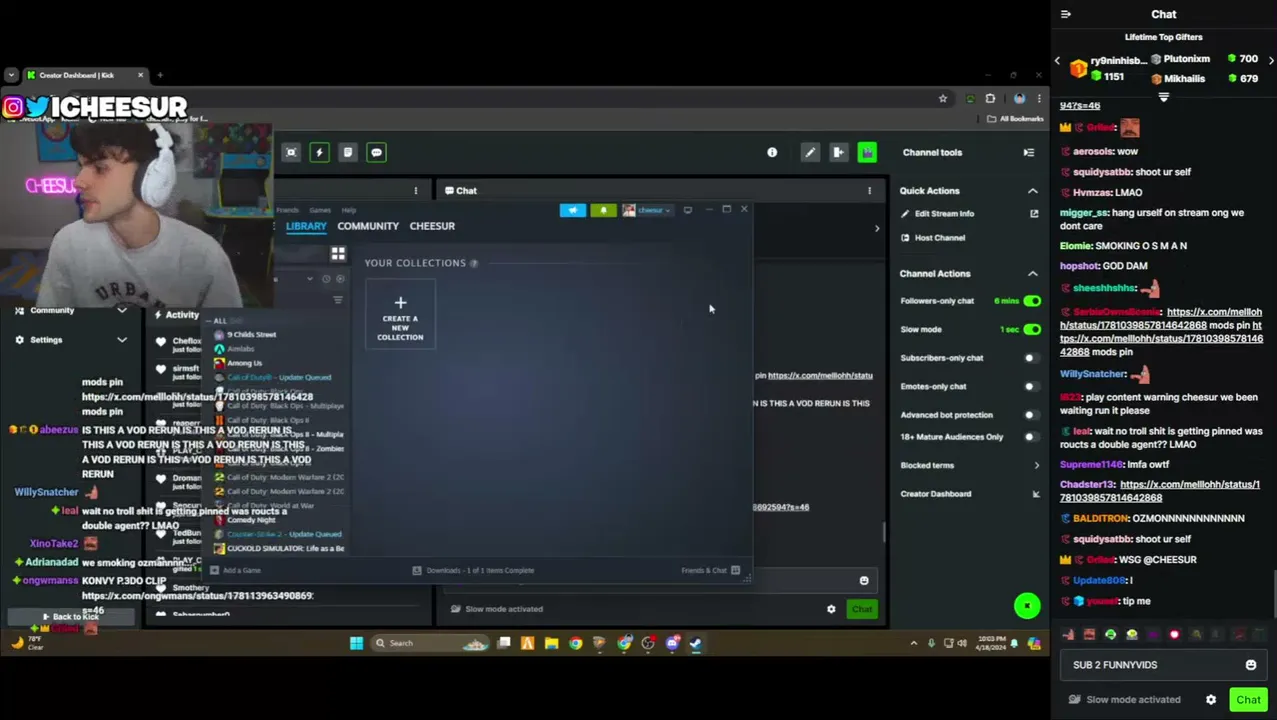Image resolution: width=1277 pixels, height=720 pixels.
Task: Show next top gifters arrow
Action: [x=1271, y=60]
